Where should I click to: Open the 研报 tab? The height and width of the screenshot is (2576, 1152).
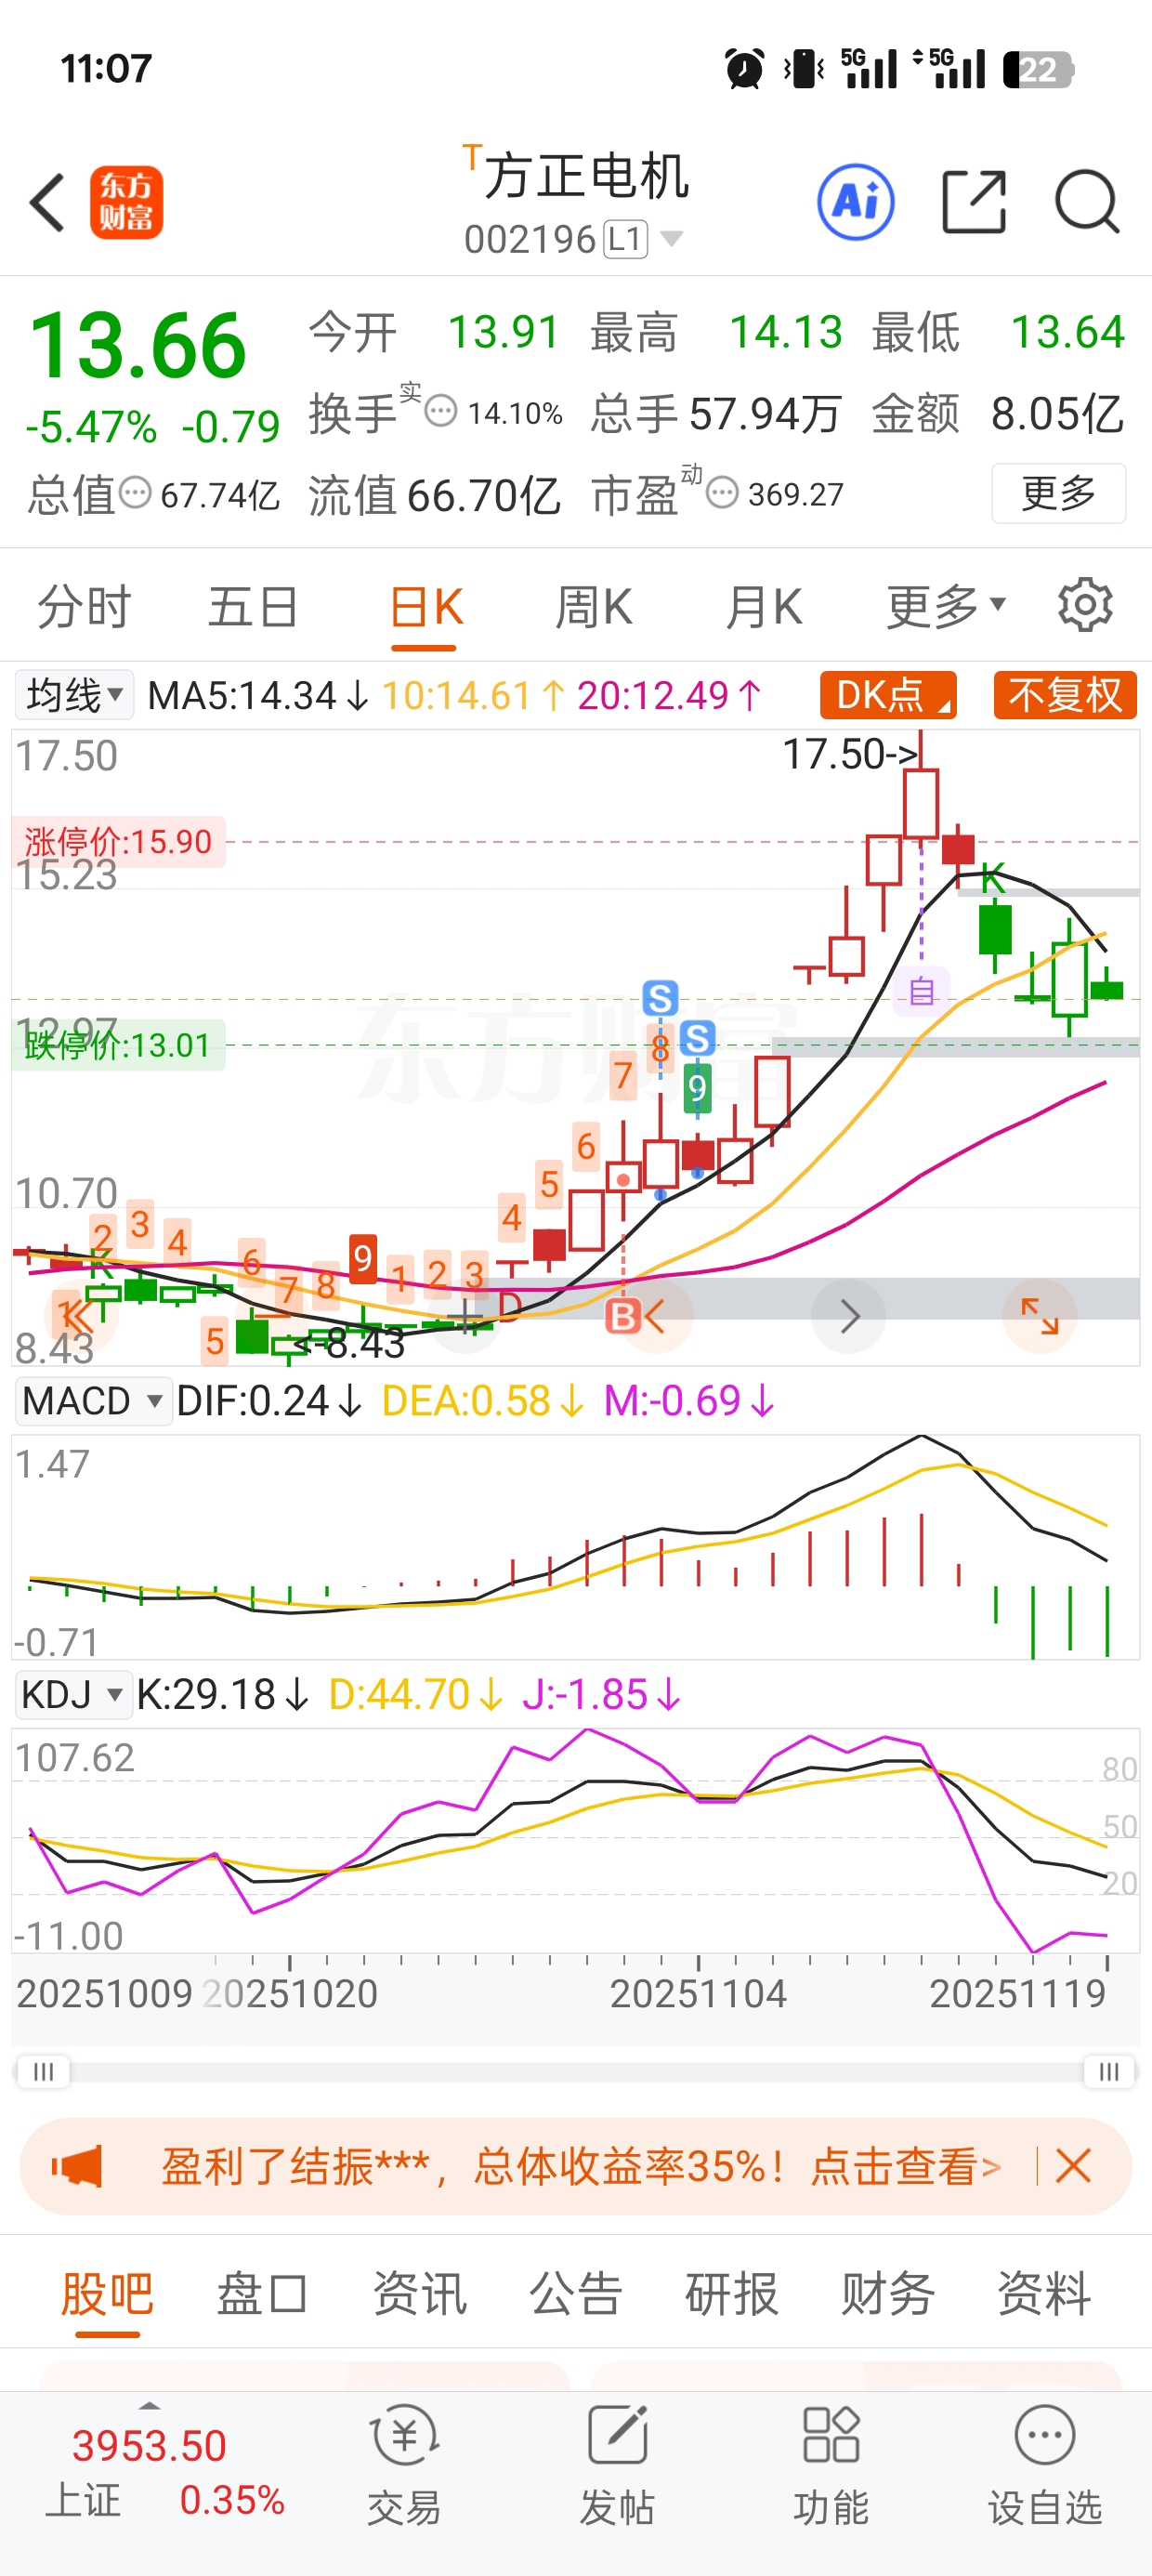pyautogui.click(x=731, y=2293)
